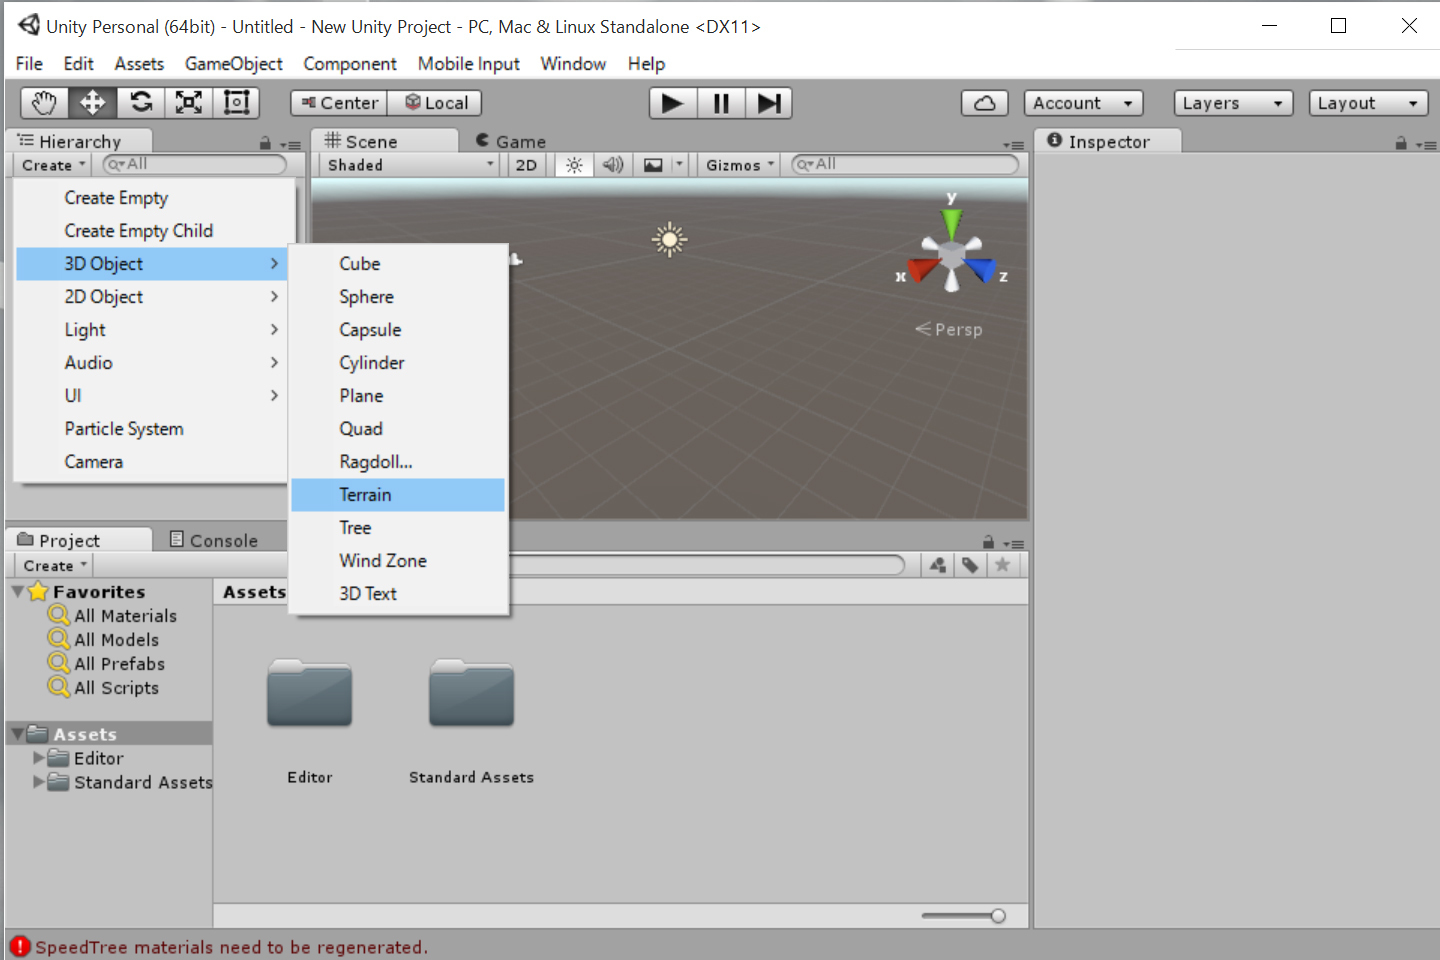Open the Gizmos dropdown
Screen dimensions: 1440x960
pos(740,165)
